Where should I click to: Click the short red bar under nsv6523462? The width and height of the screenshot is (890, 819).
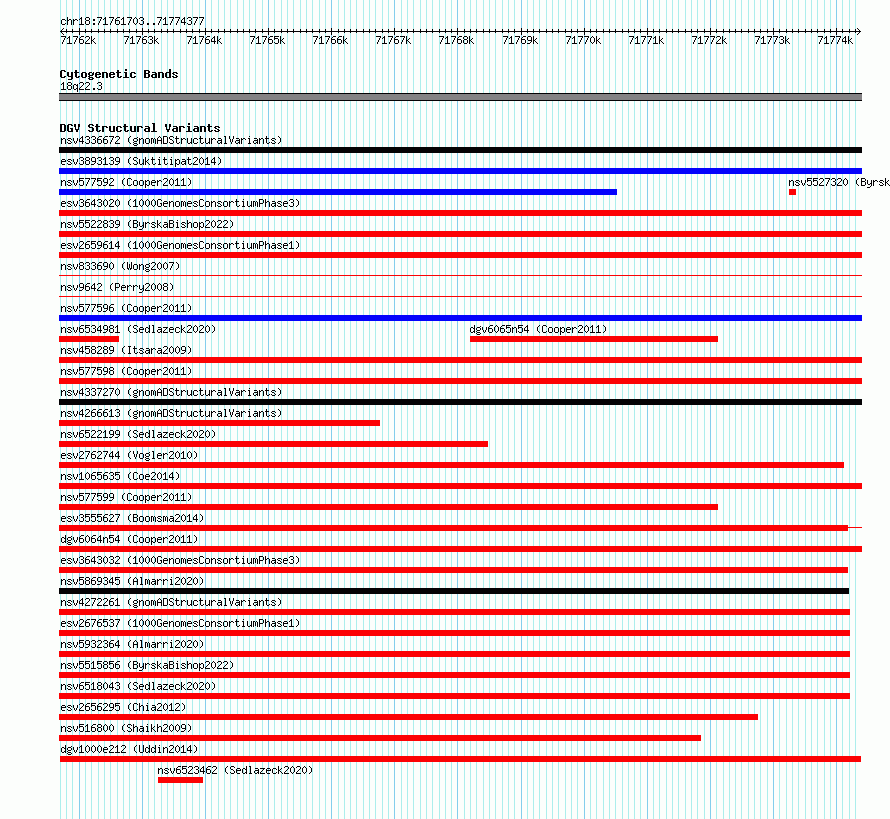180,780
